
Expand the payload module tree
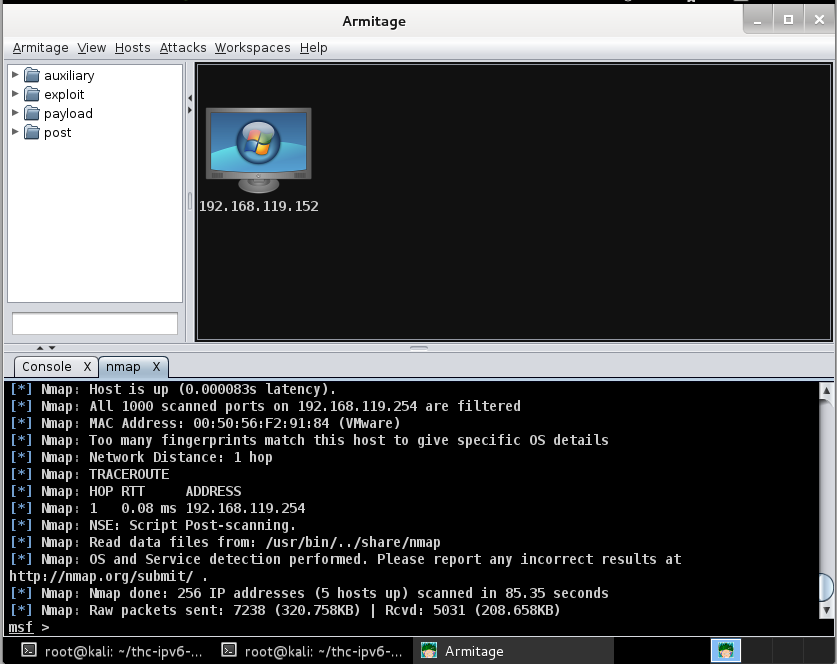15,113
